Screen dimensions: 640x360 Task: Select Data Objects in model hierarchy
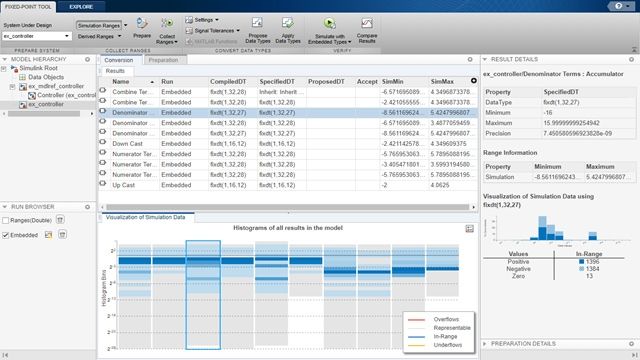point(46,77)
